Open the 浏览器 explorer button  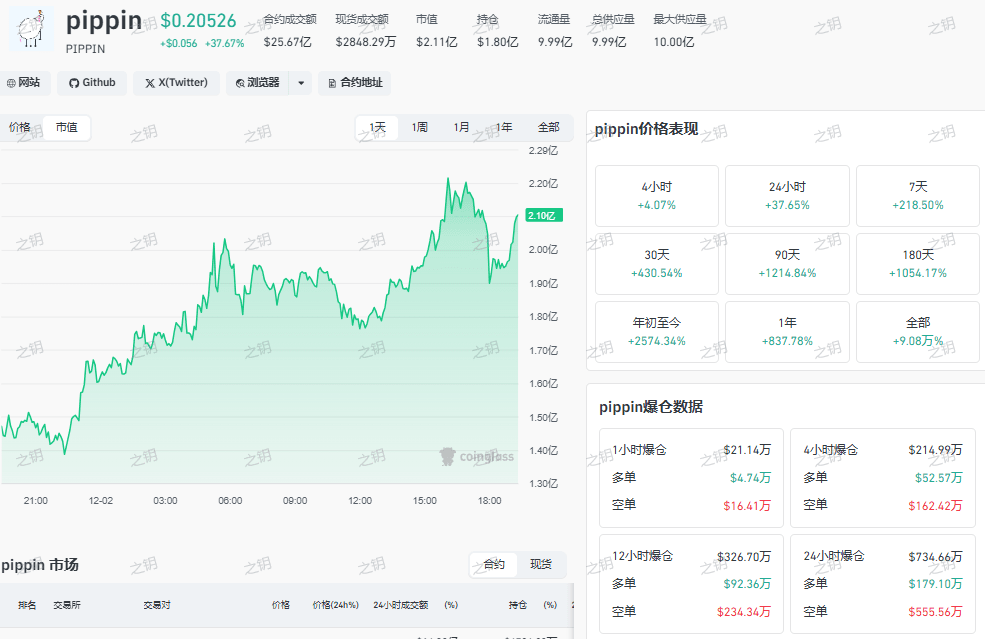pos(258,83)
